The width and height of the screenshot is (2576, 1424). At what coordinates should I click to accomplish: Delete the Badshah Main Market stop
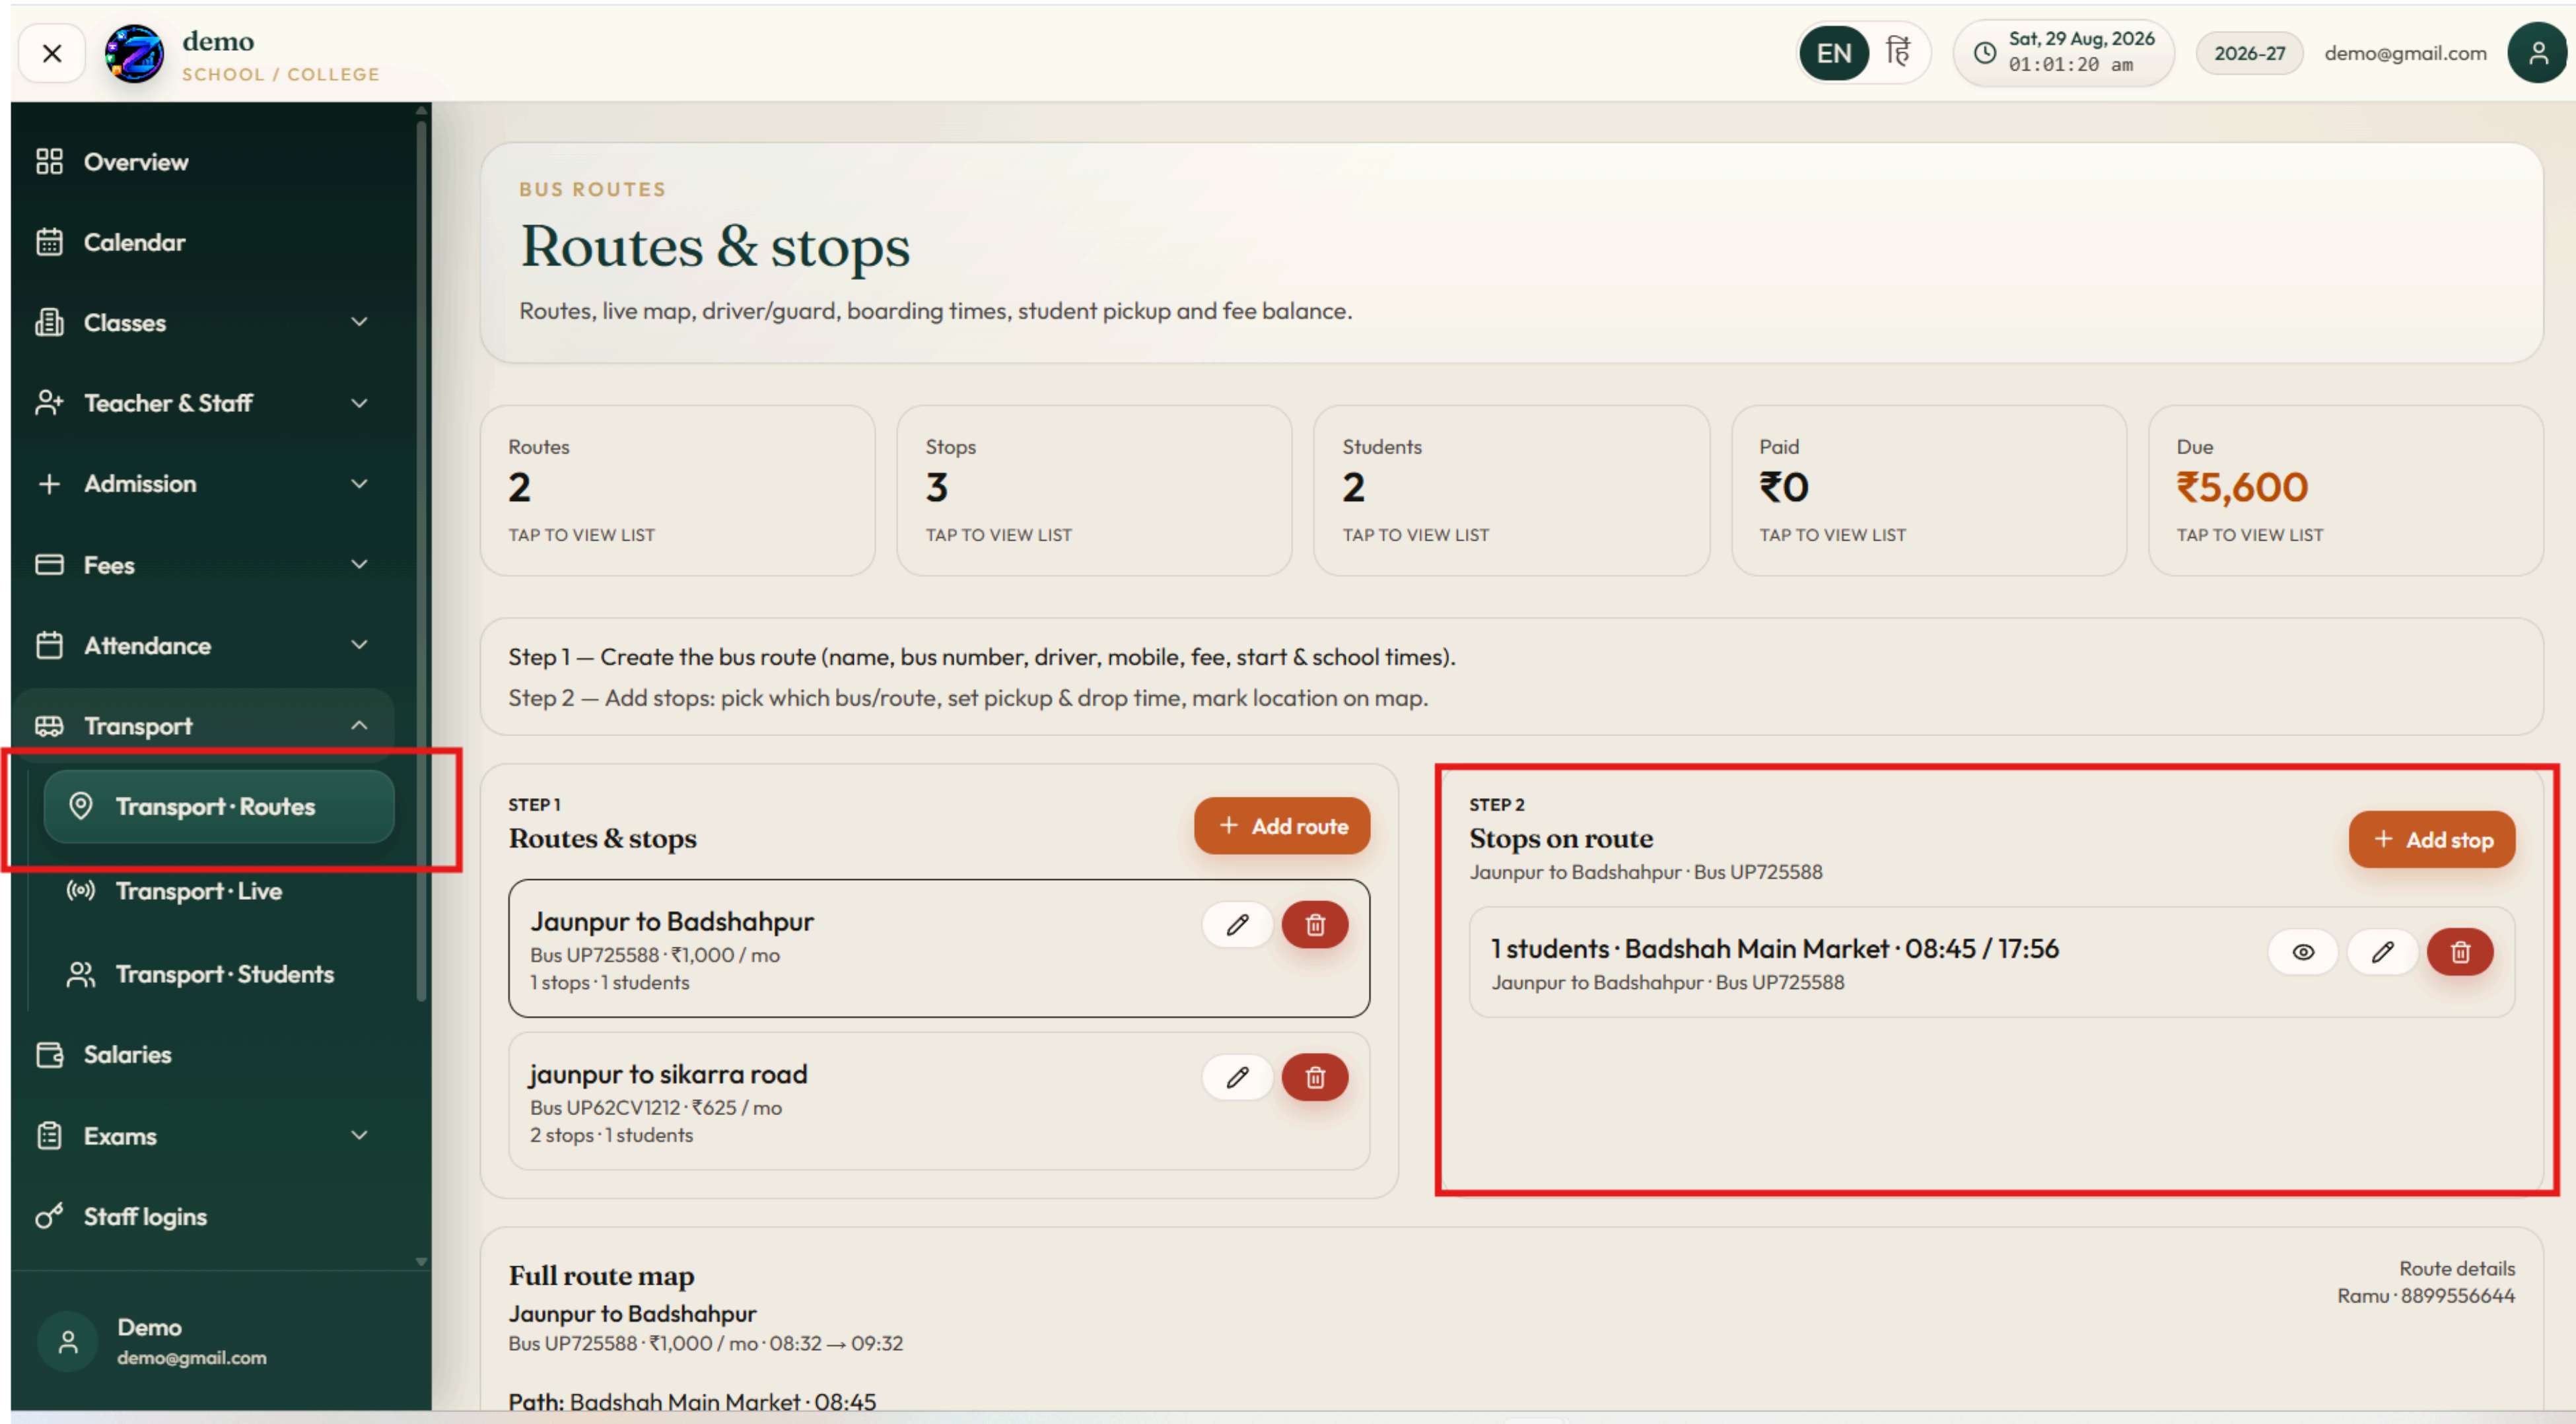[2460, 952]
